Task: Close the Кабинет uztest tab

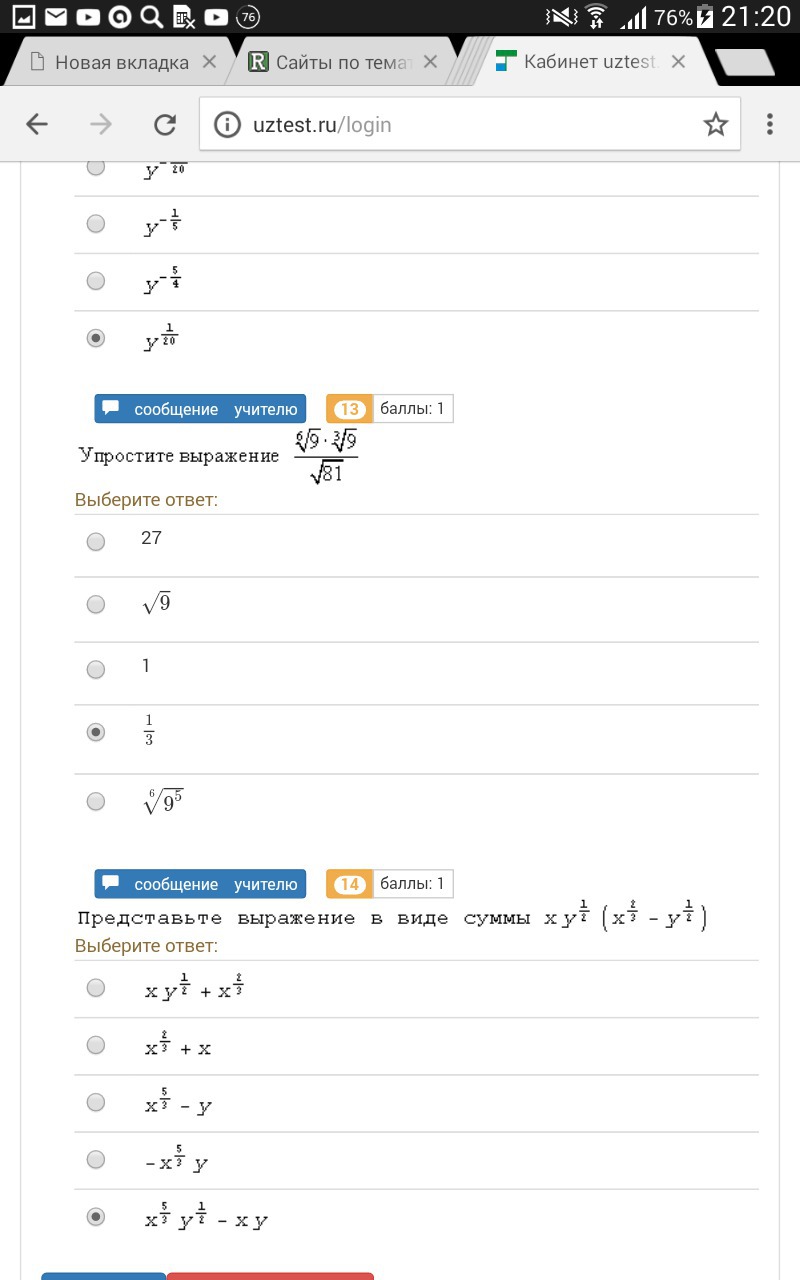Action: click(x=678, y=62)
